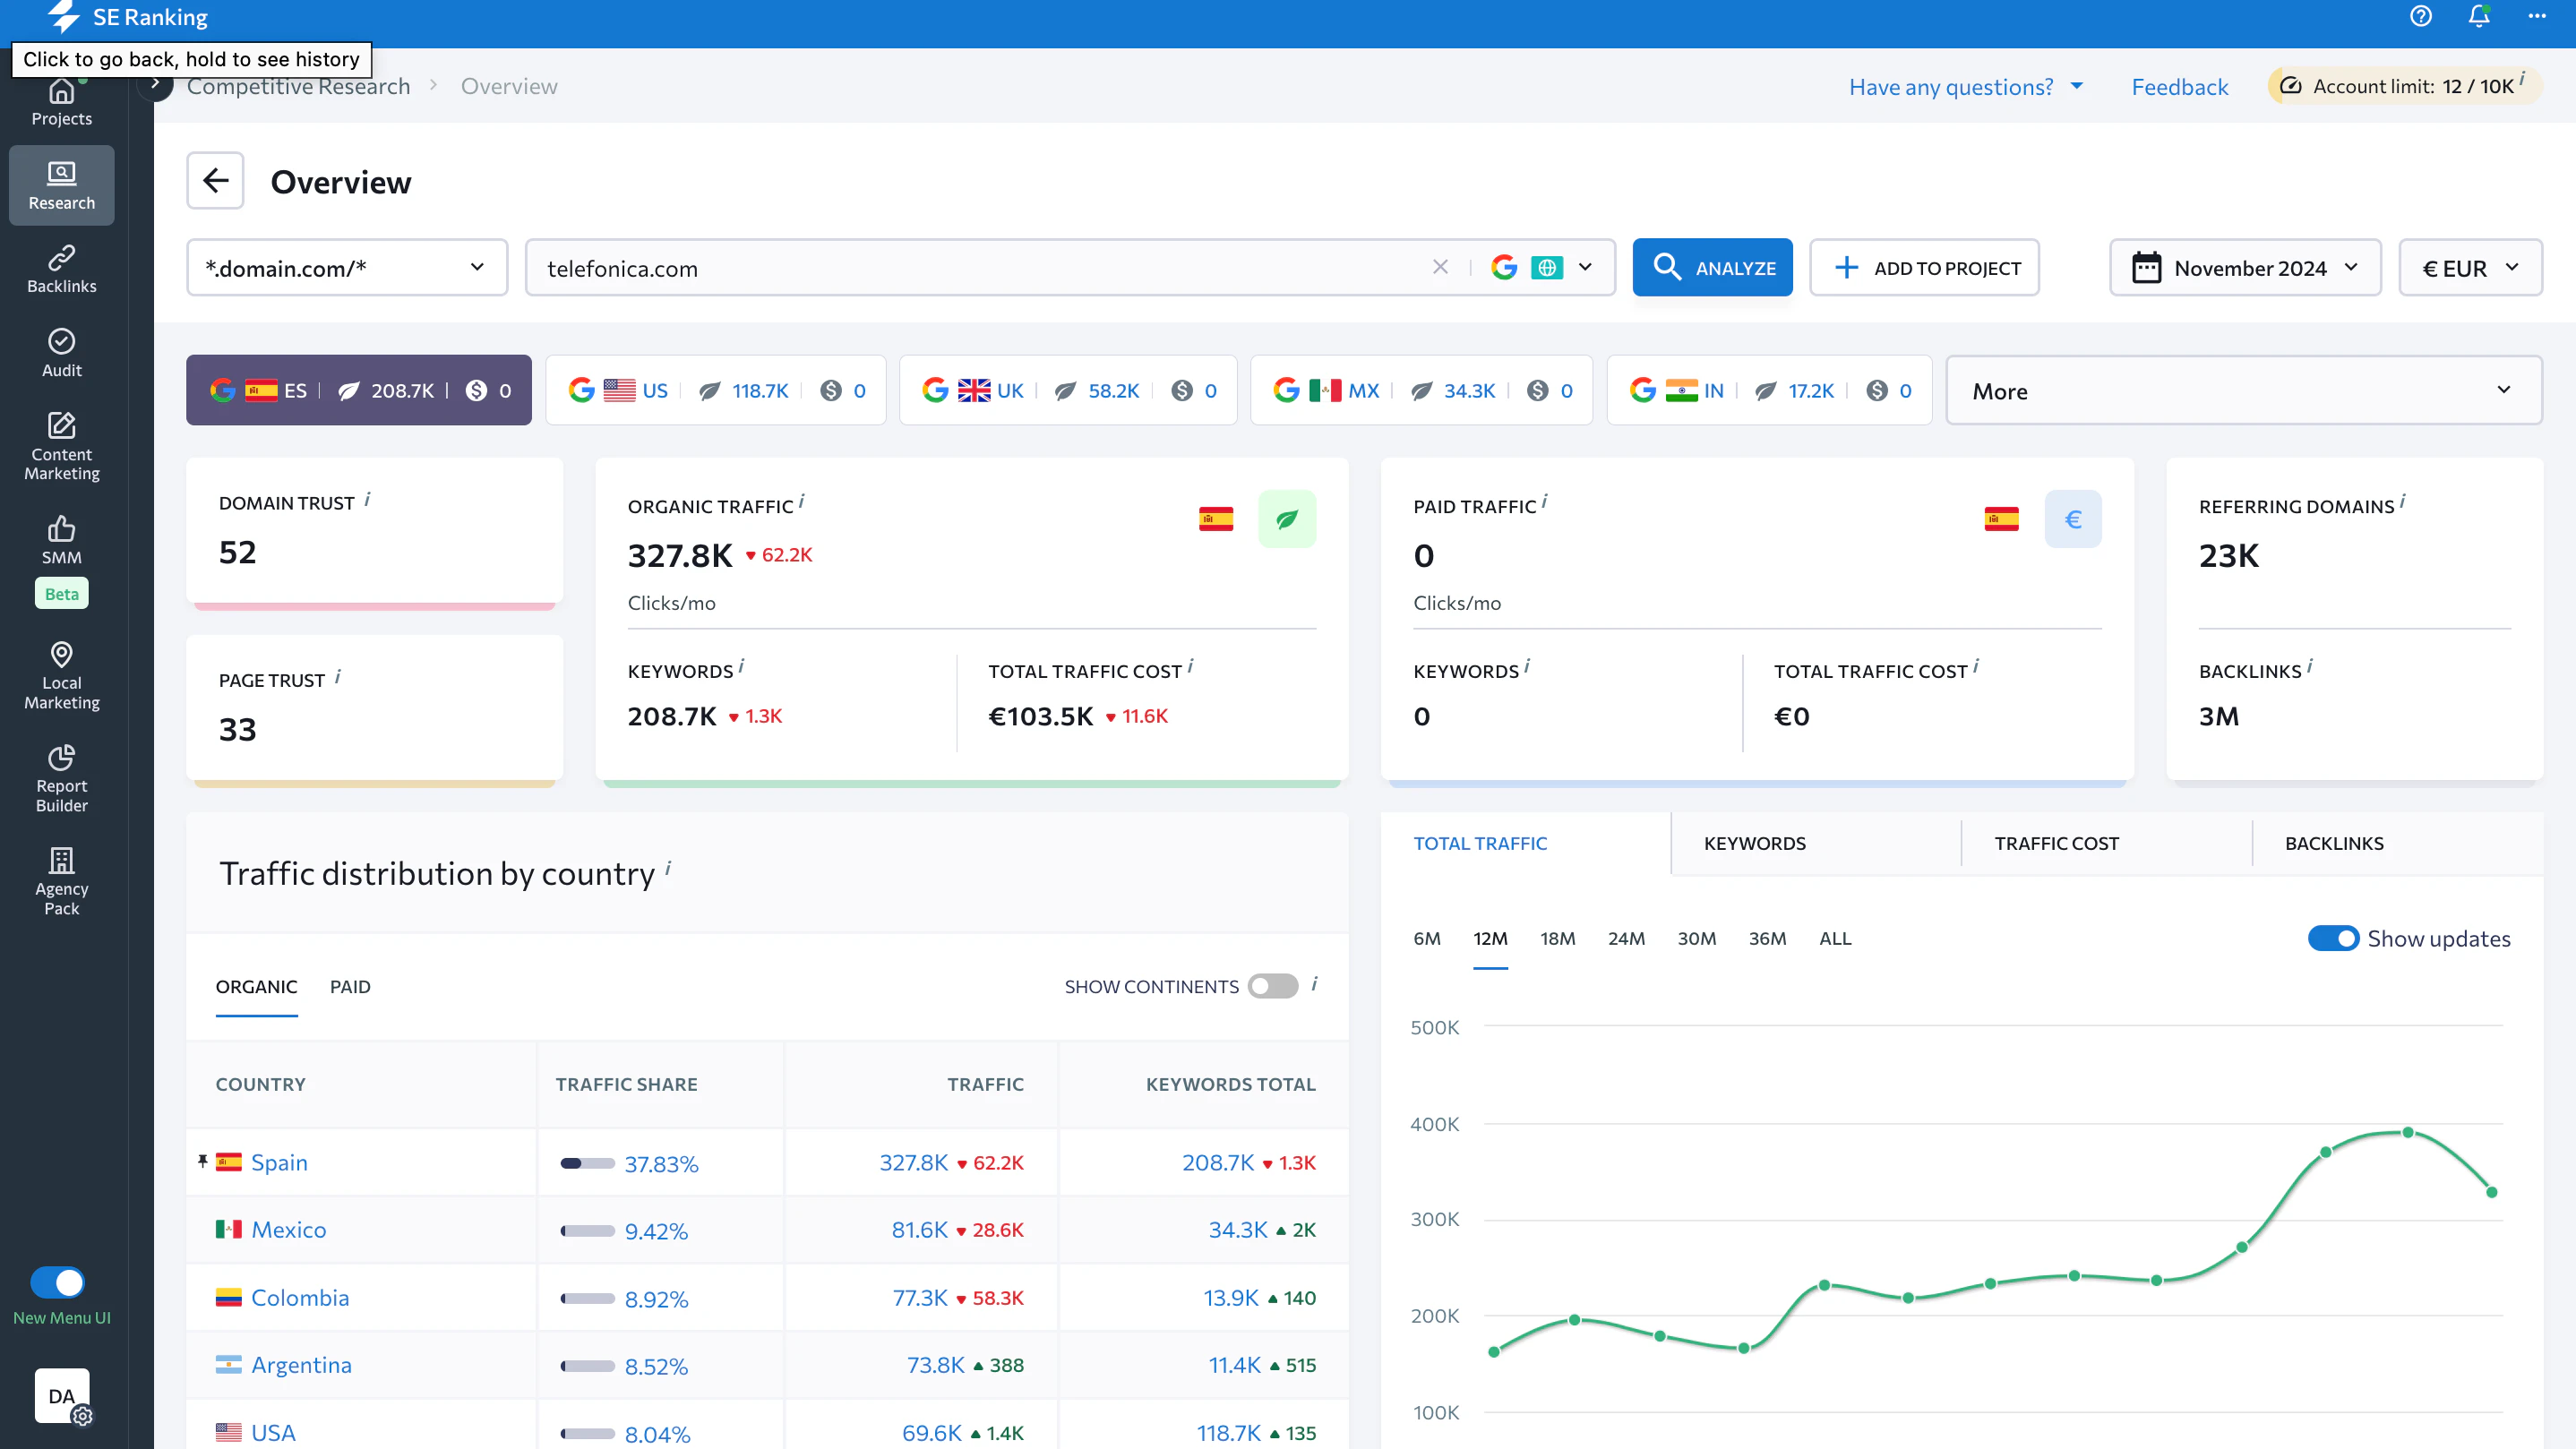The image size is (2576, 1449).
Task: Open the *.domain.com/* scope dropdown
Action: coord(346,268)
